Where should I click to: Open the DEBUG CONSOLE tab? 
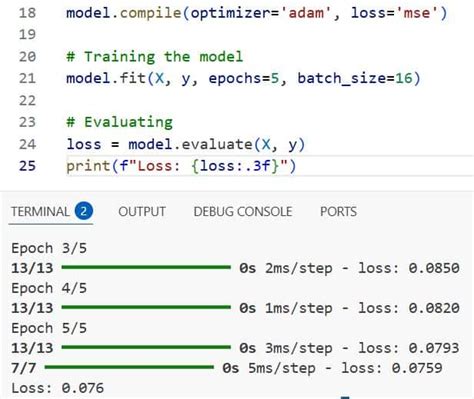tap(243, 212)
